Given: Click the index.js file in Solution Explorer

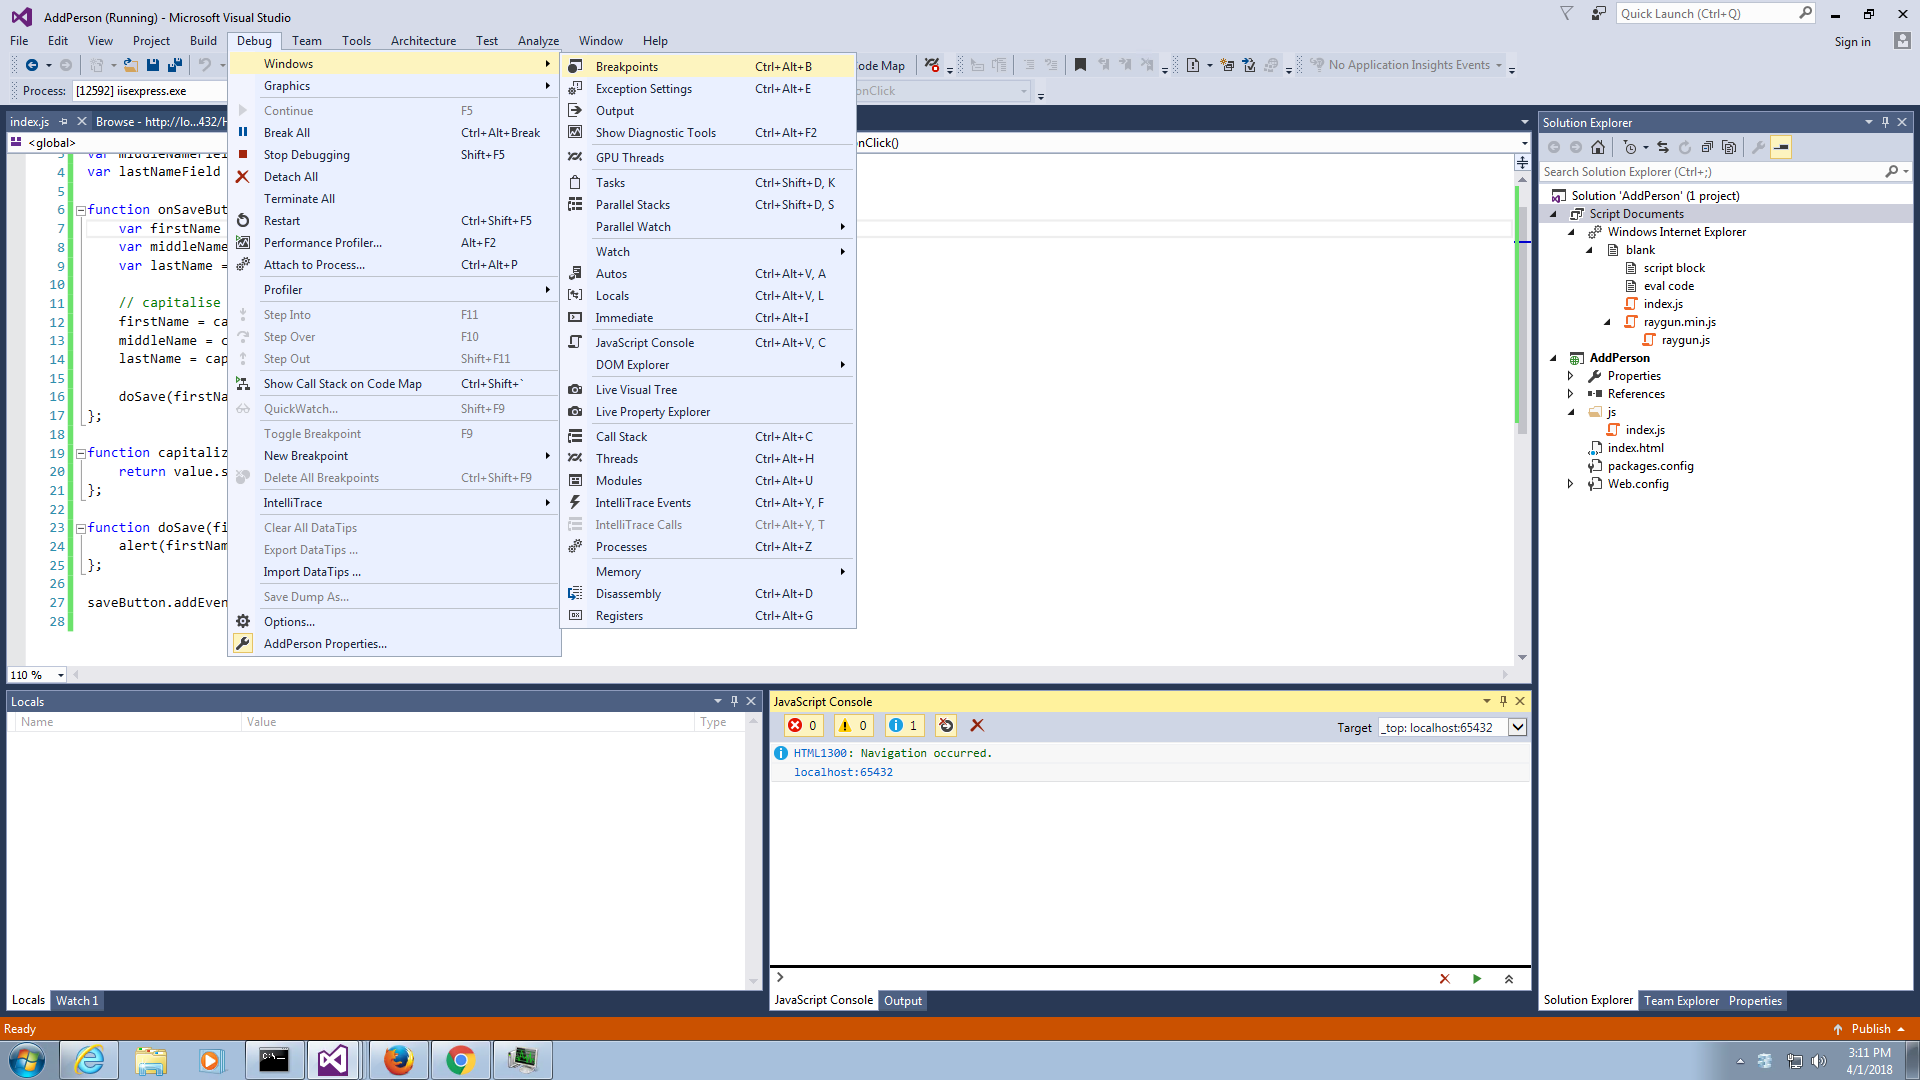Looking at the screenshot, I should [1643, 429].
